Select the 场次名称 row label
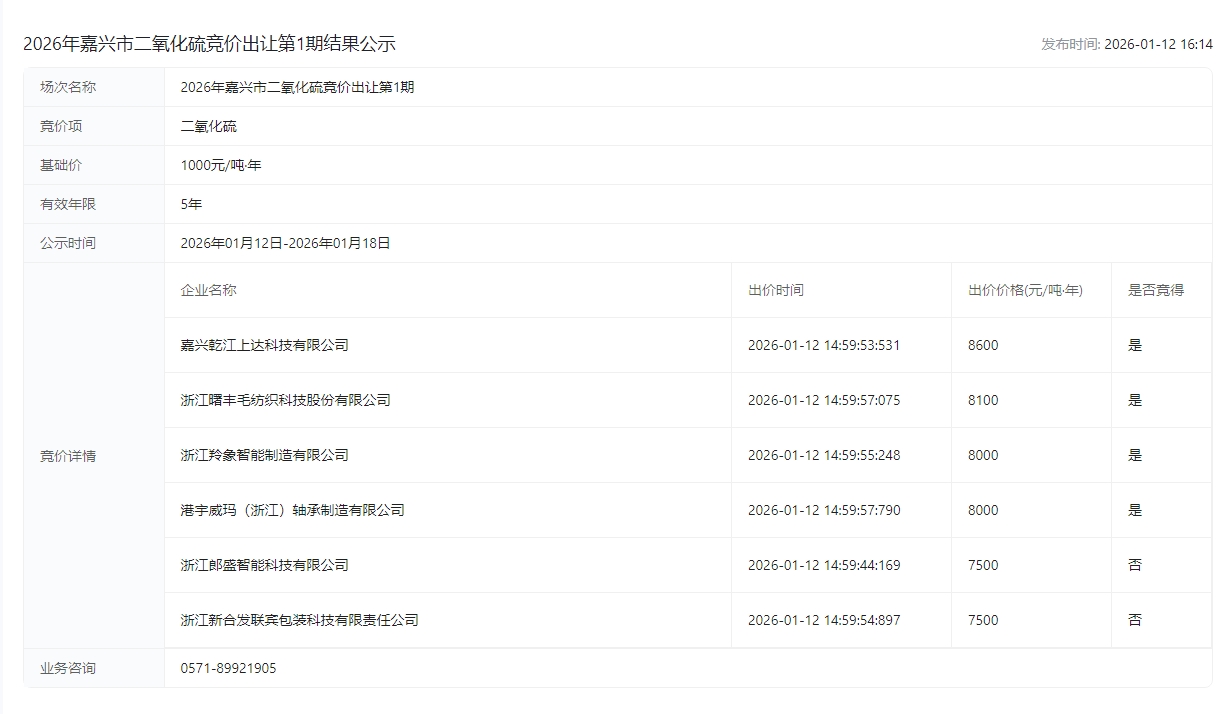 [68, 87]
